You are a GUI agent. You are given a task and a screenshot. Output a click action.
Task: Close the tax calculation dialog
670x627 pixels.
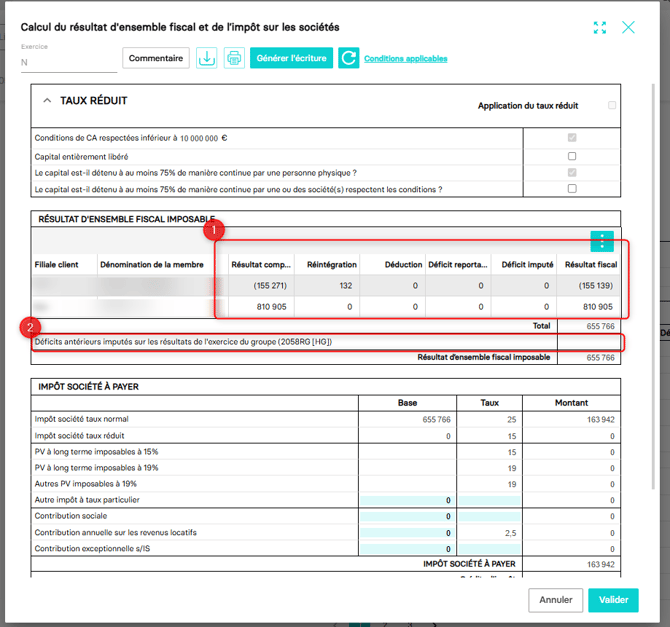[628, 28]
